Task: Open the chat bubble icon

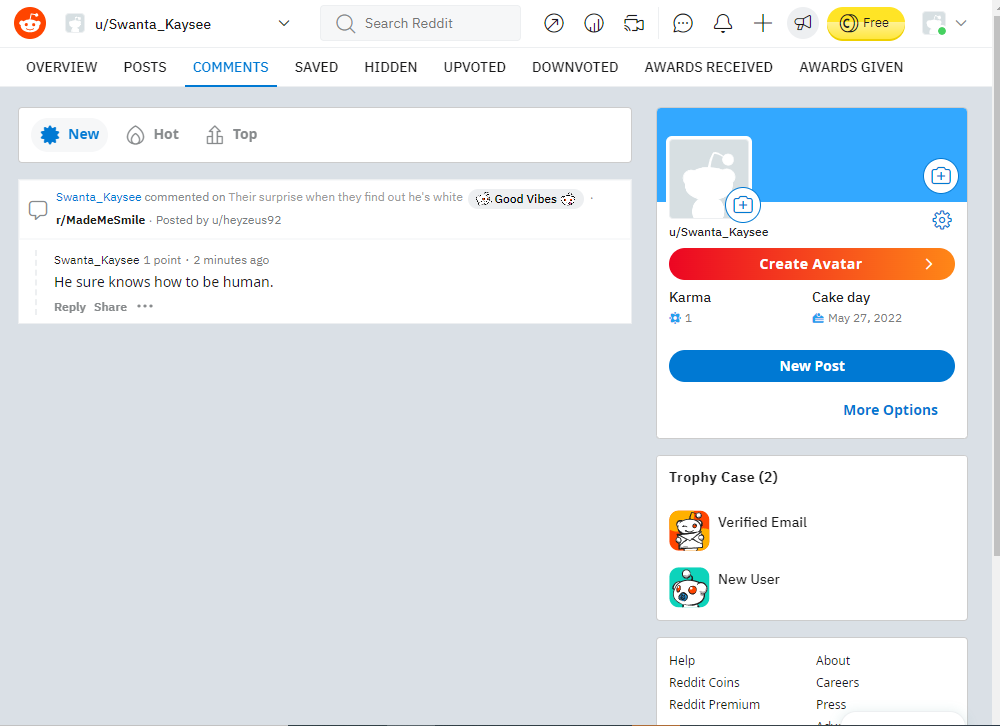Action: tap(683, 23)
